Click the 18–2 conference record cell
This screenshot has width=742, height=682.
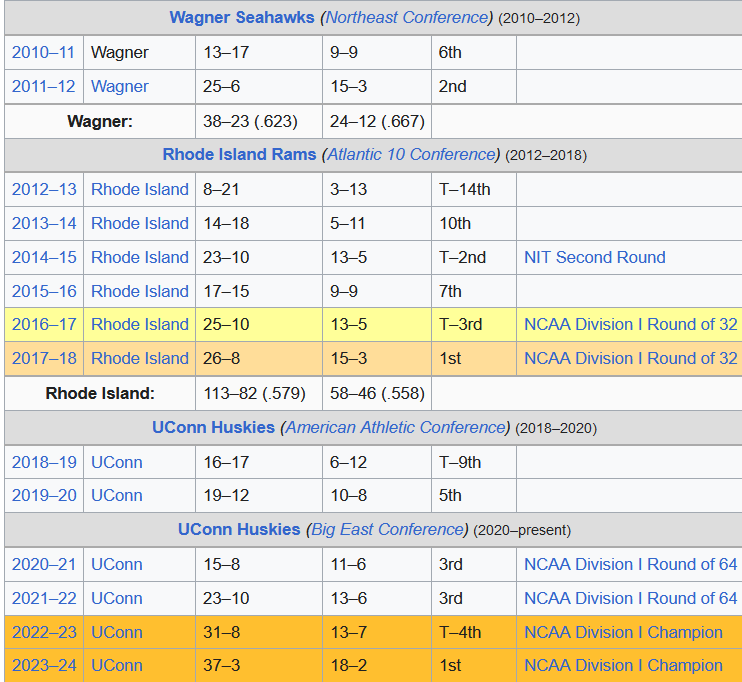coord(377,665)
